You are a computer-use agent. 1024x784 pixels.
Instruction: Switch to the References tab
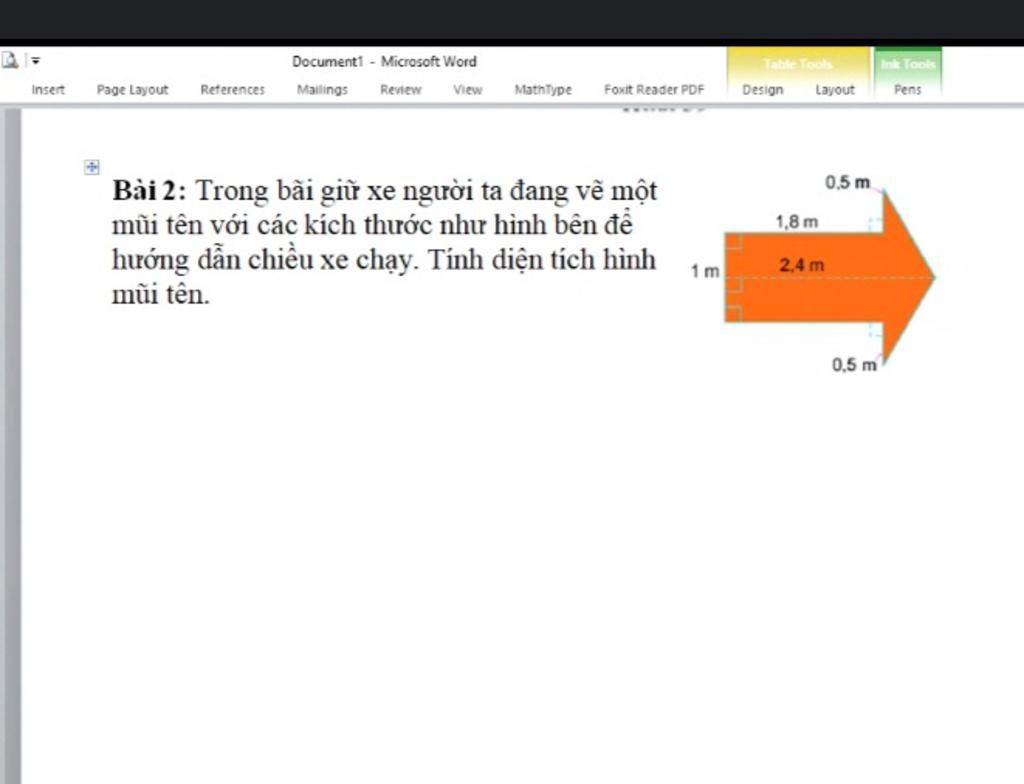[x=232, y=90]
